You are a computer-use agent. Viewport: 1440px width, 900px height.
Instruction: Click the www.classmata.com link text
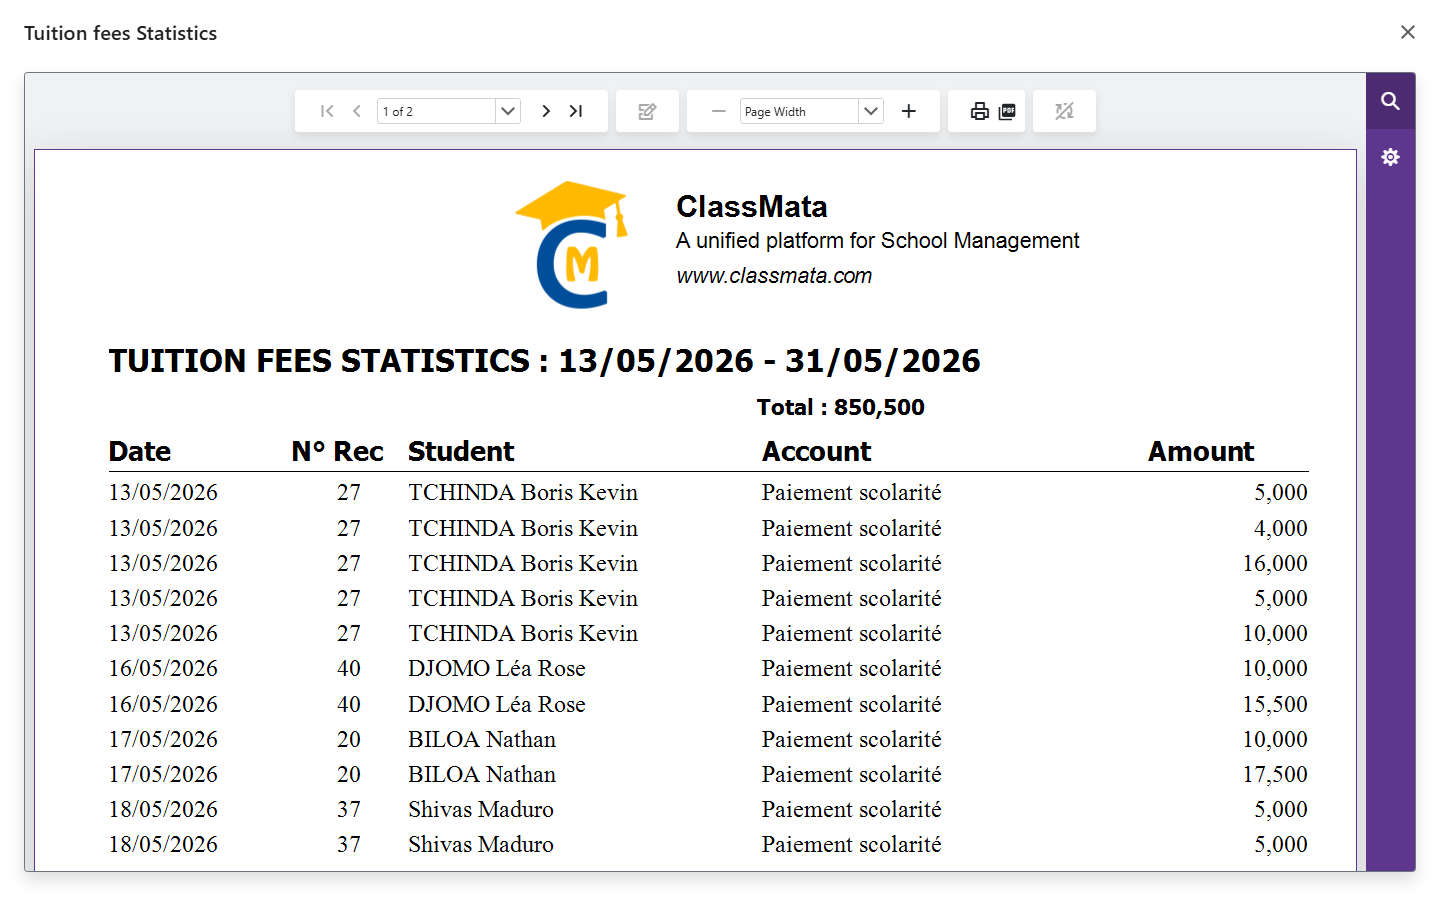774,276
